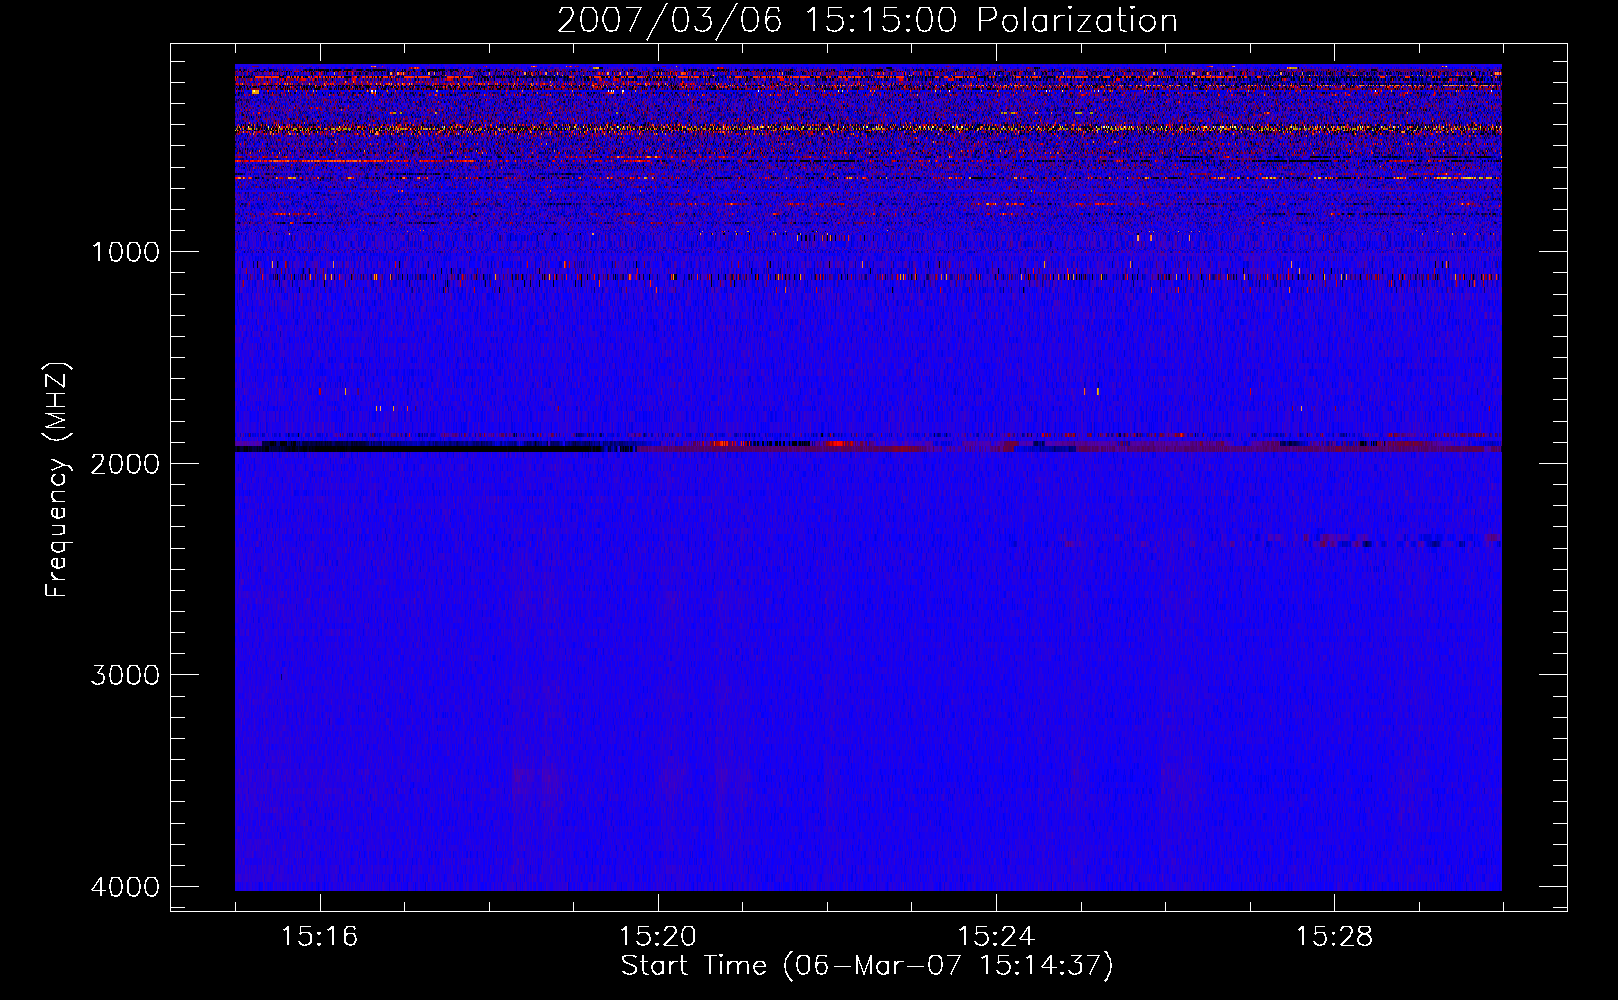Click the '1000' frequency tick label
This screenshot has height=1000, width=1618.
tap(125, 252)
